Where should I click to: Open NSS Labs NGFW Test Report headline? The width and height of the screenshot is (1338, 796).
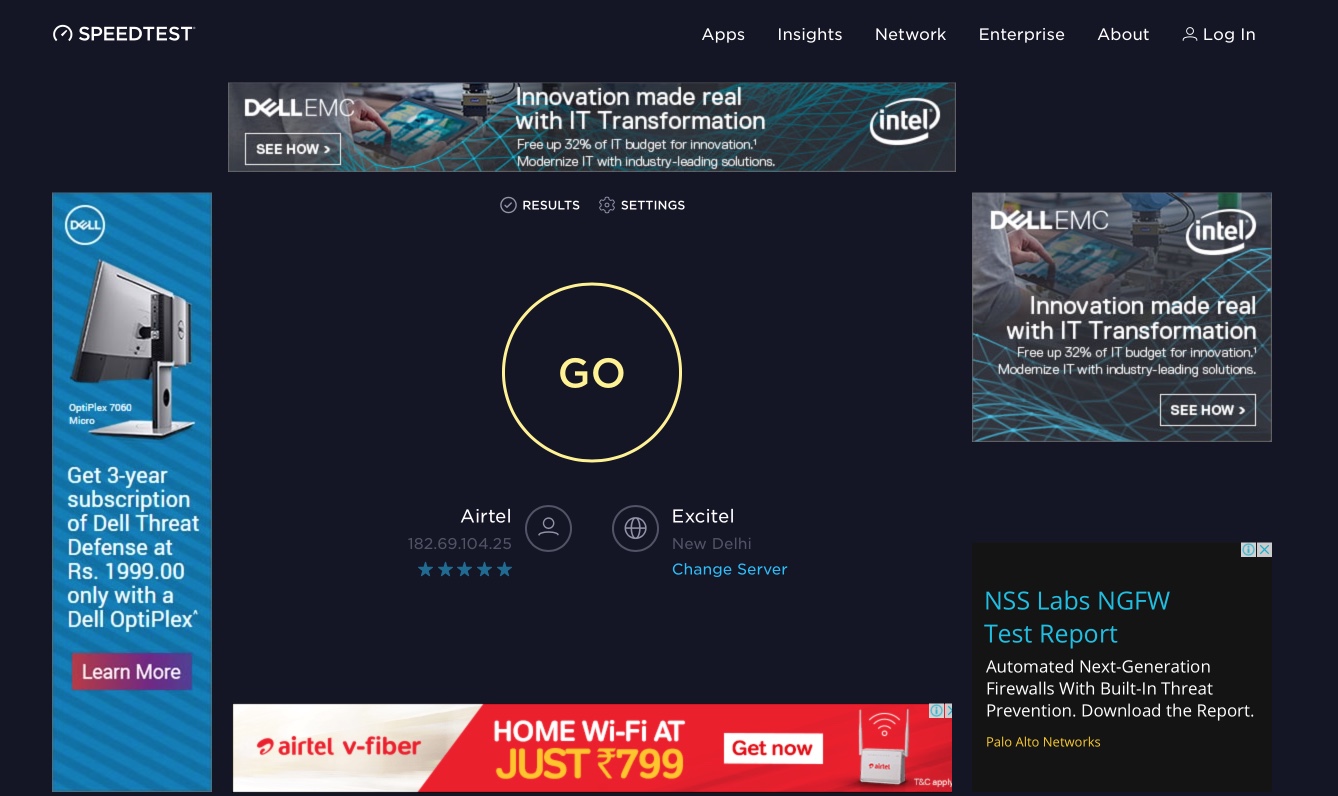[x=1077, y=617]
